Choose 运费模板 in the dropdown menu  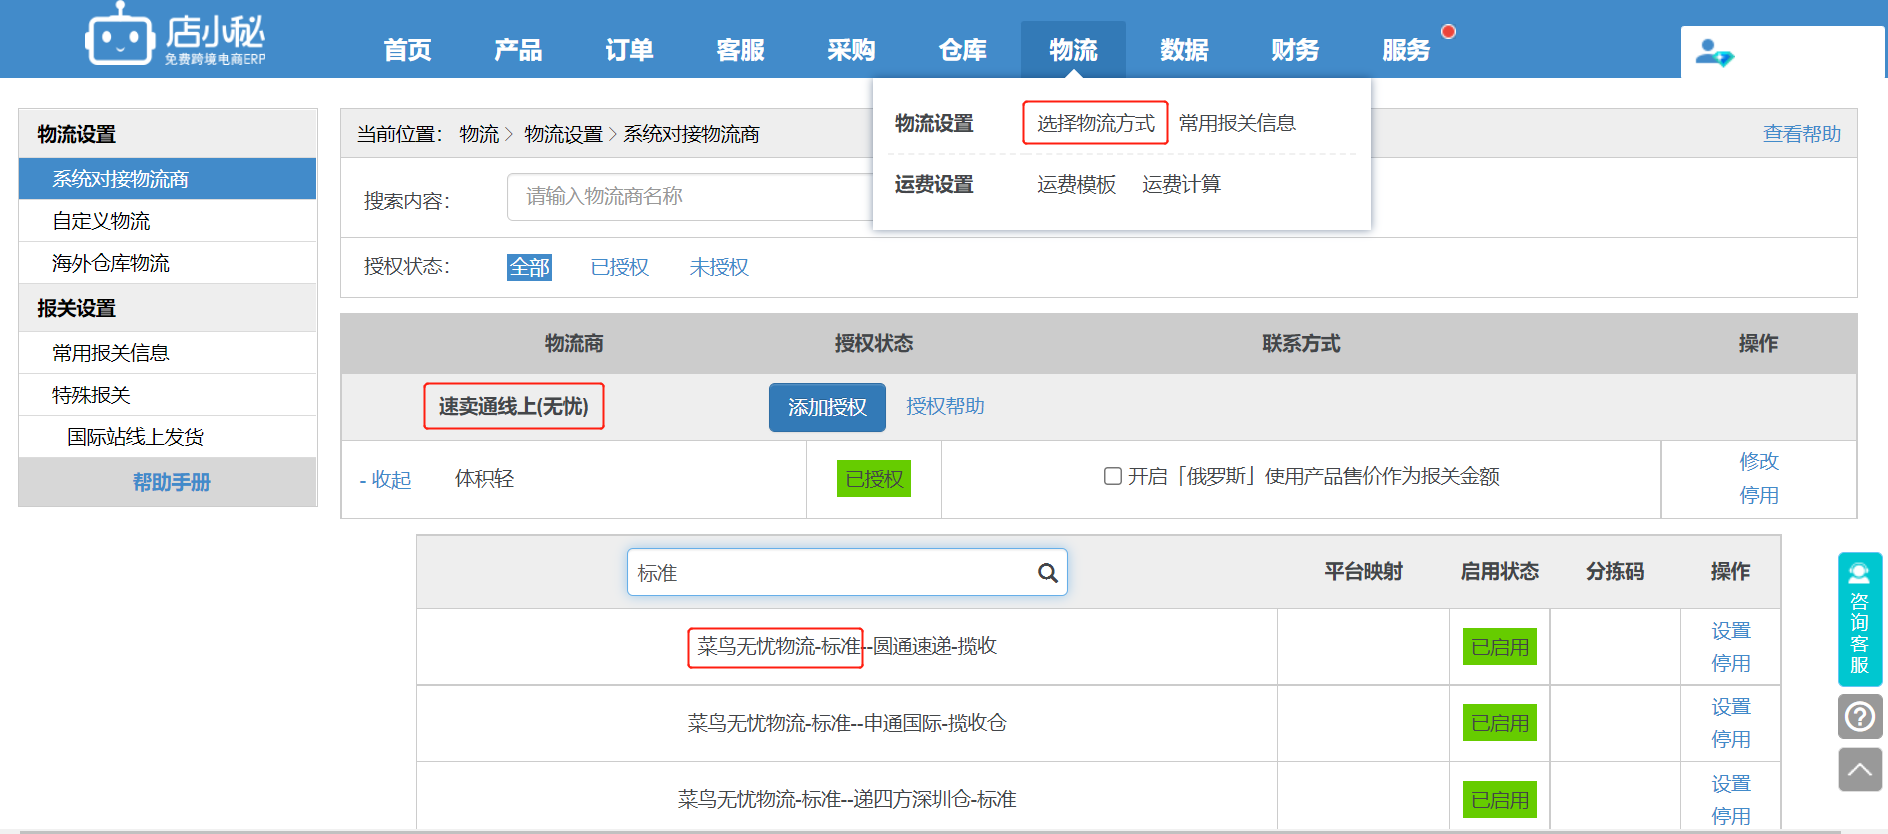pyautogui.click(x=1076, y=185)
